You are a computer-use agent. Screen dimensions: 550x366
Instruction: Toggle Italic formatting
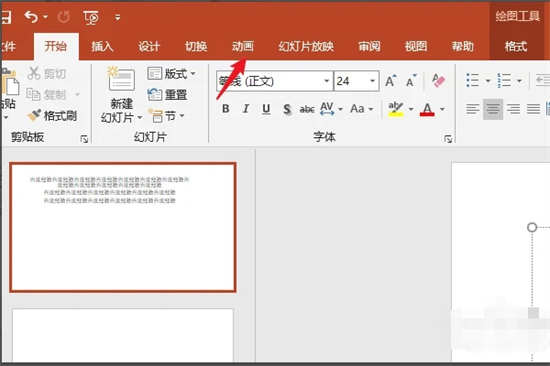[x=246, y=109]
